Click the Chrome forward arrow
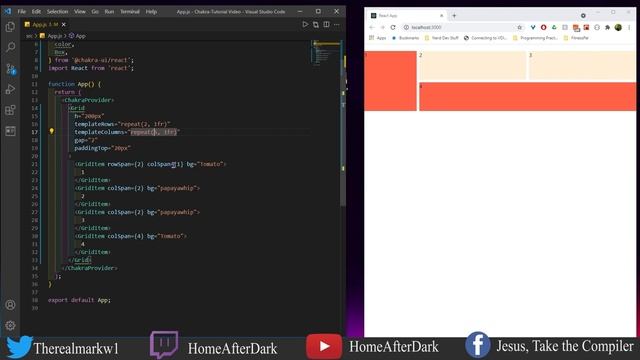The width and height of the screenshot is (640, 360). (382, 27)
